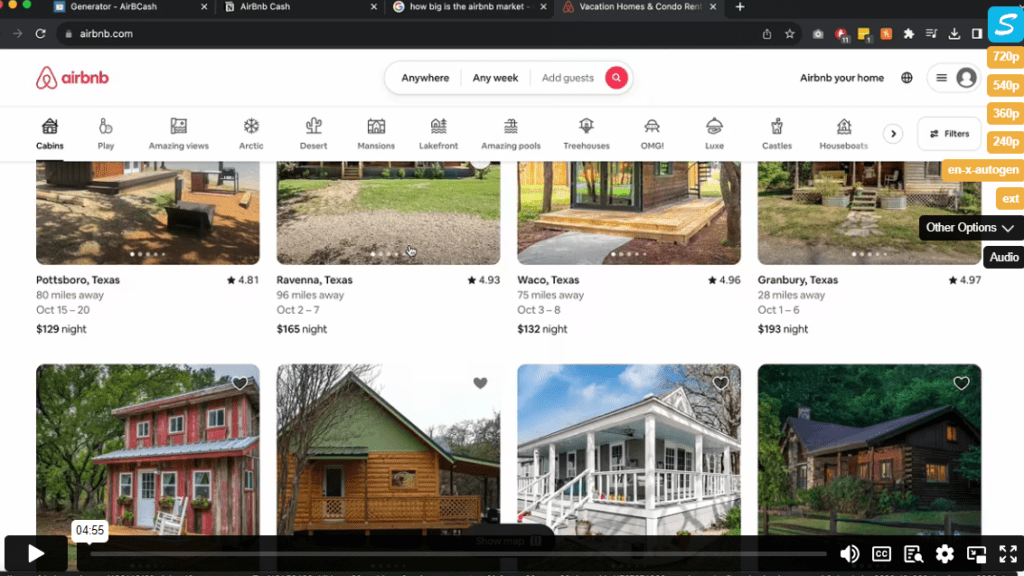The image size is (1024, 576).
Task: Click Anywhere in the search bar
Action: tap(425, 78)
